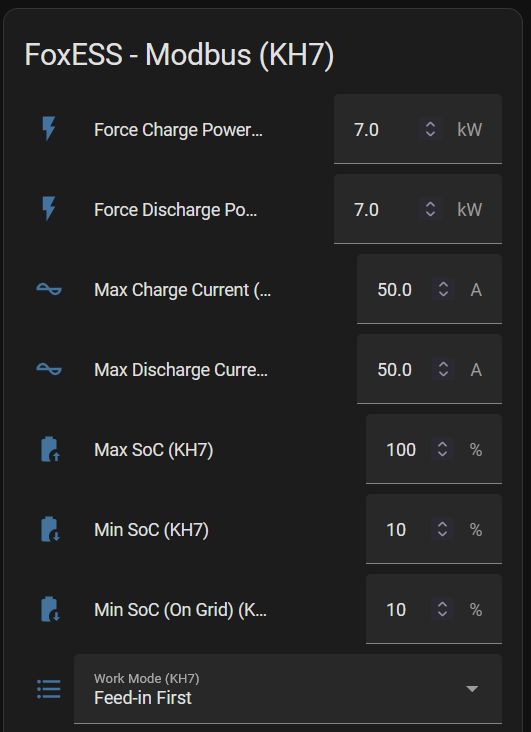Adjust Min SoC (KH7) stepper arrows
Image resolution: width=531 pixels, height=732 pixels.
(442, 529)
